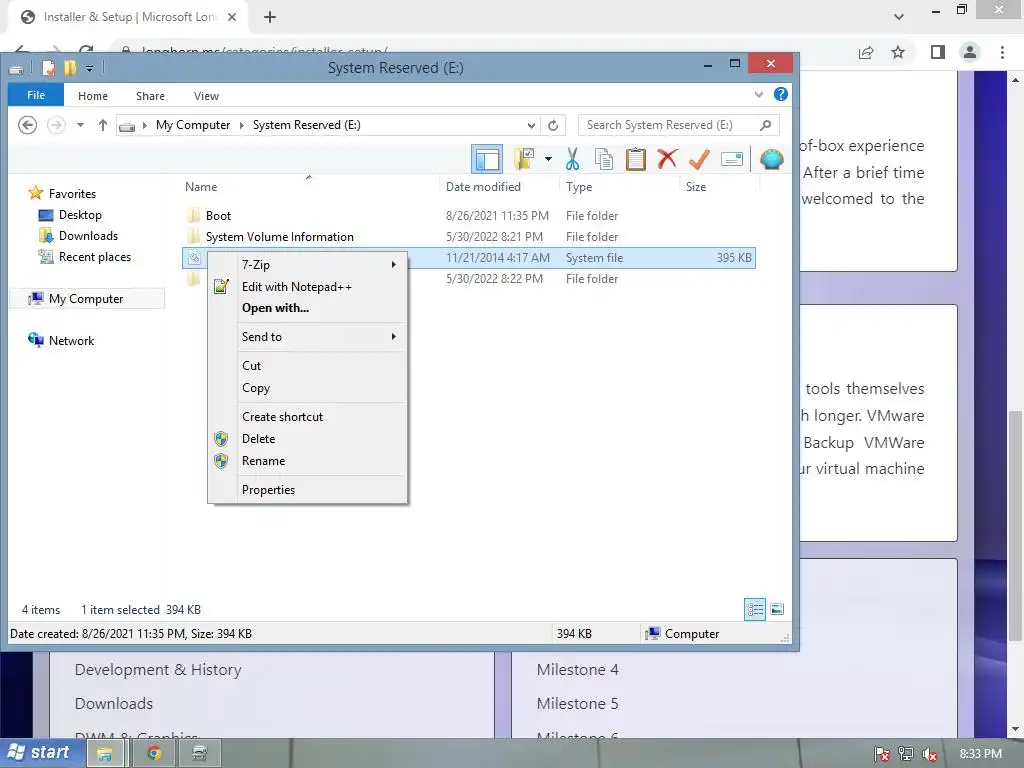The width and height of the screenshot is (1024, 768).
Task: Choose Rename in the context menu
Action: [308, 461]
